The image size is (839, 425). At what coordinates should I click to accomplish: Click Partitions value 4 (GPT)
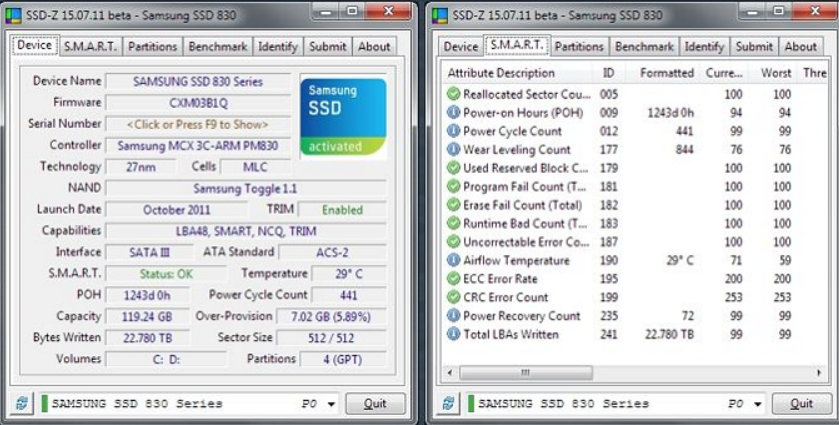[342, 359]
